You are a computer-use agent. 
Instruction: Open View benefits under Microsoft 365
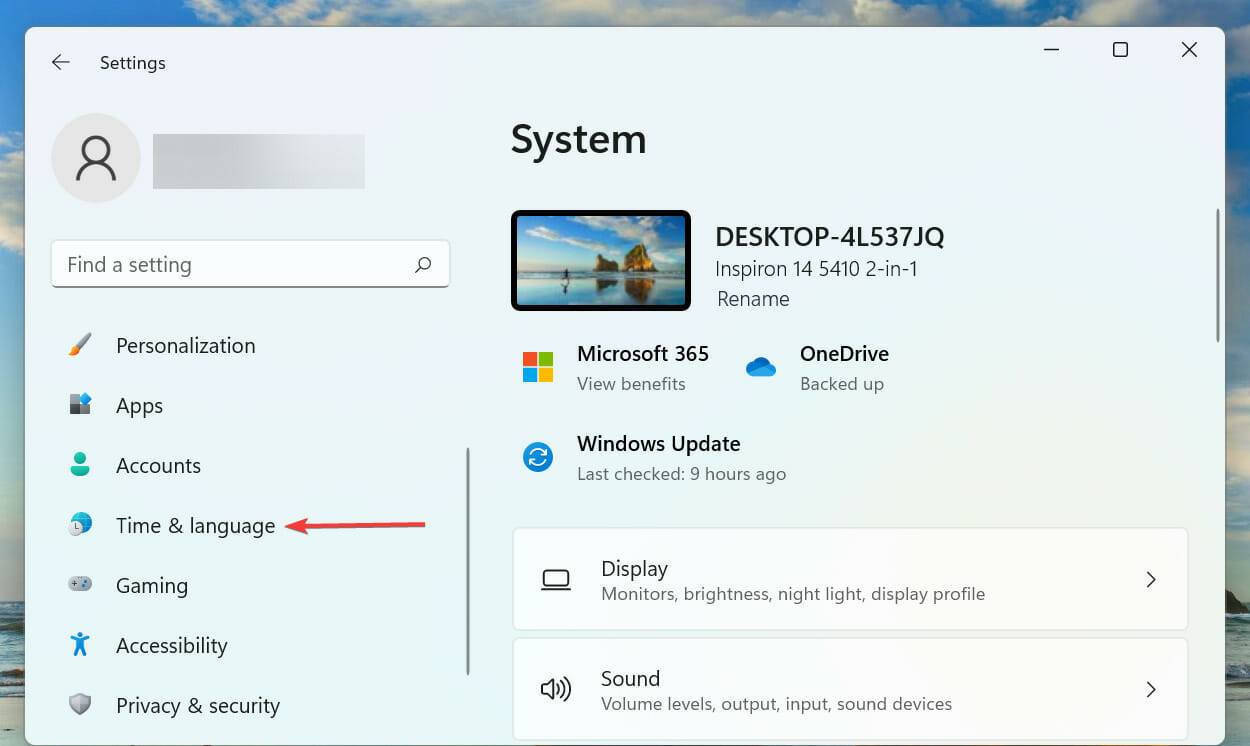(x=631, y=383)
